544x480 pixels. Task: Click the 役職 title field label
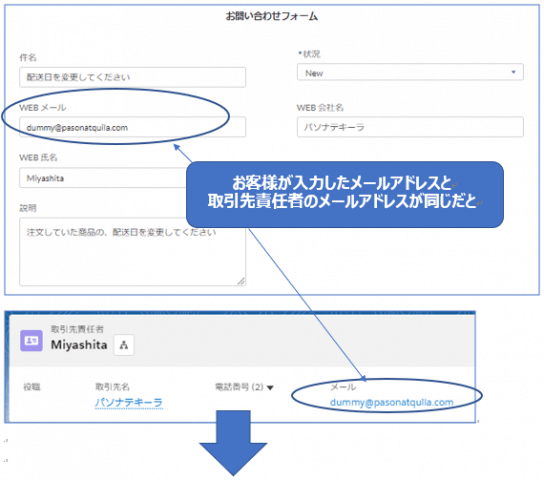32,387
